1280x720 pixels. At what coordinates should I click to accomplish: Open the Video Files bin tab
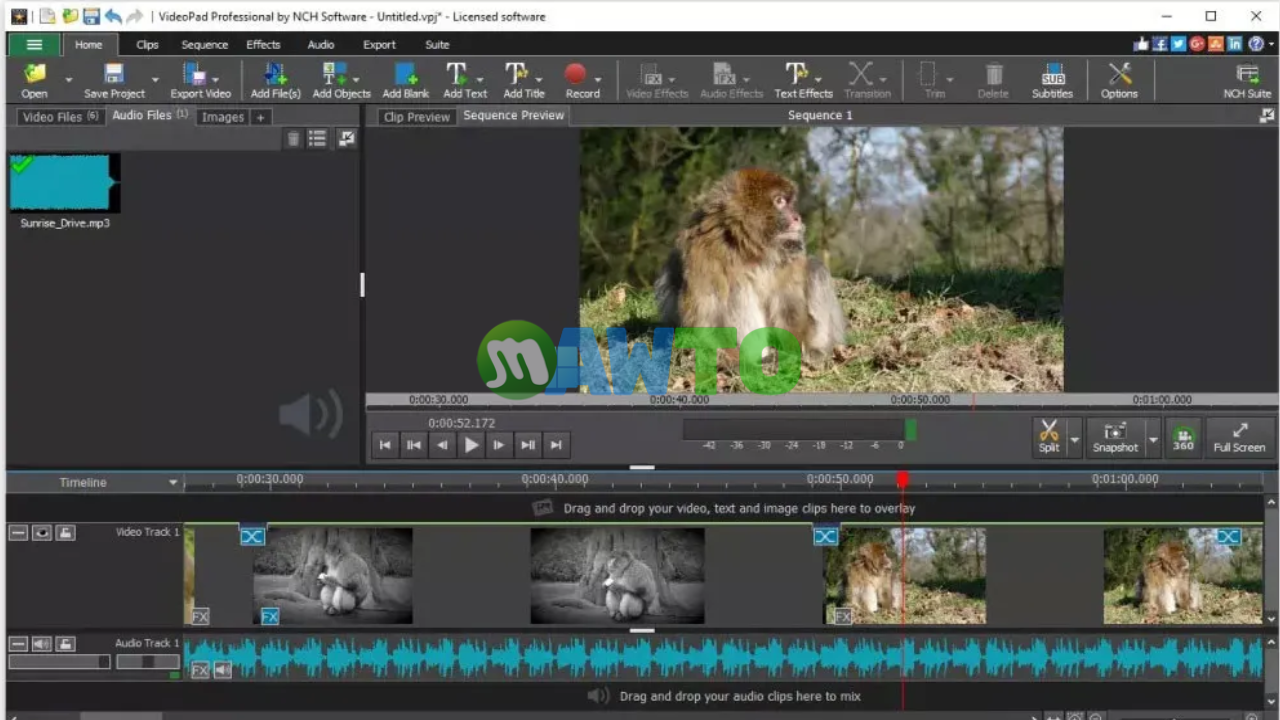tap(60, 117)
